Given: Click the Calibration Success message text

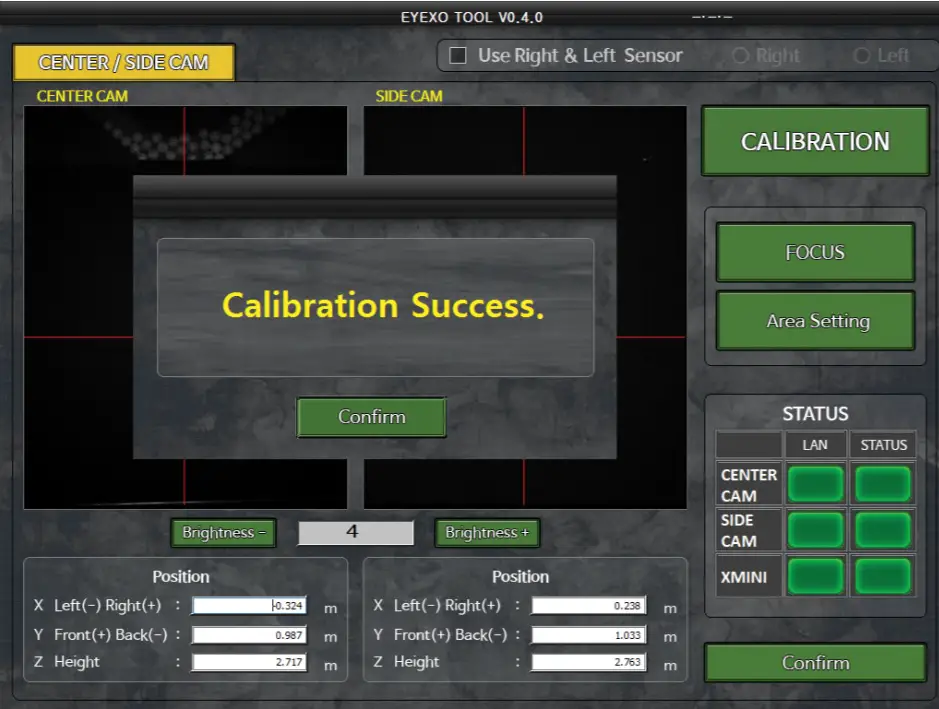Looking at the screenshot, I should tap(383, 305).
